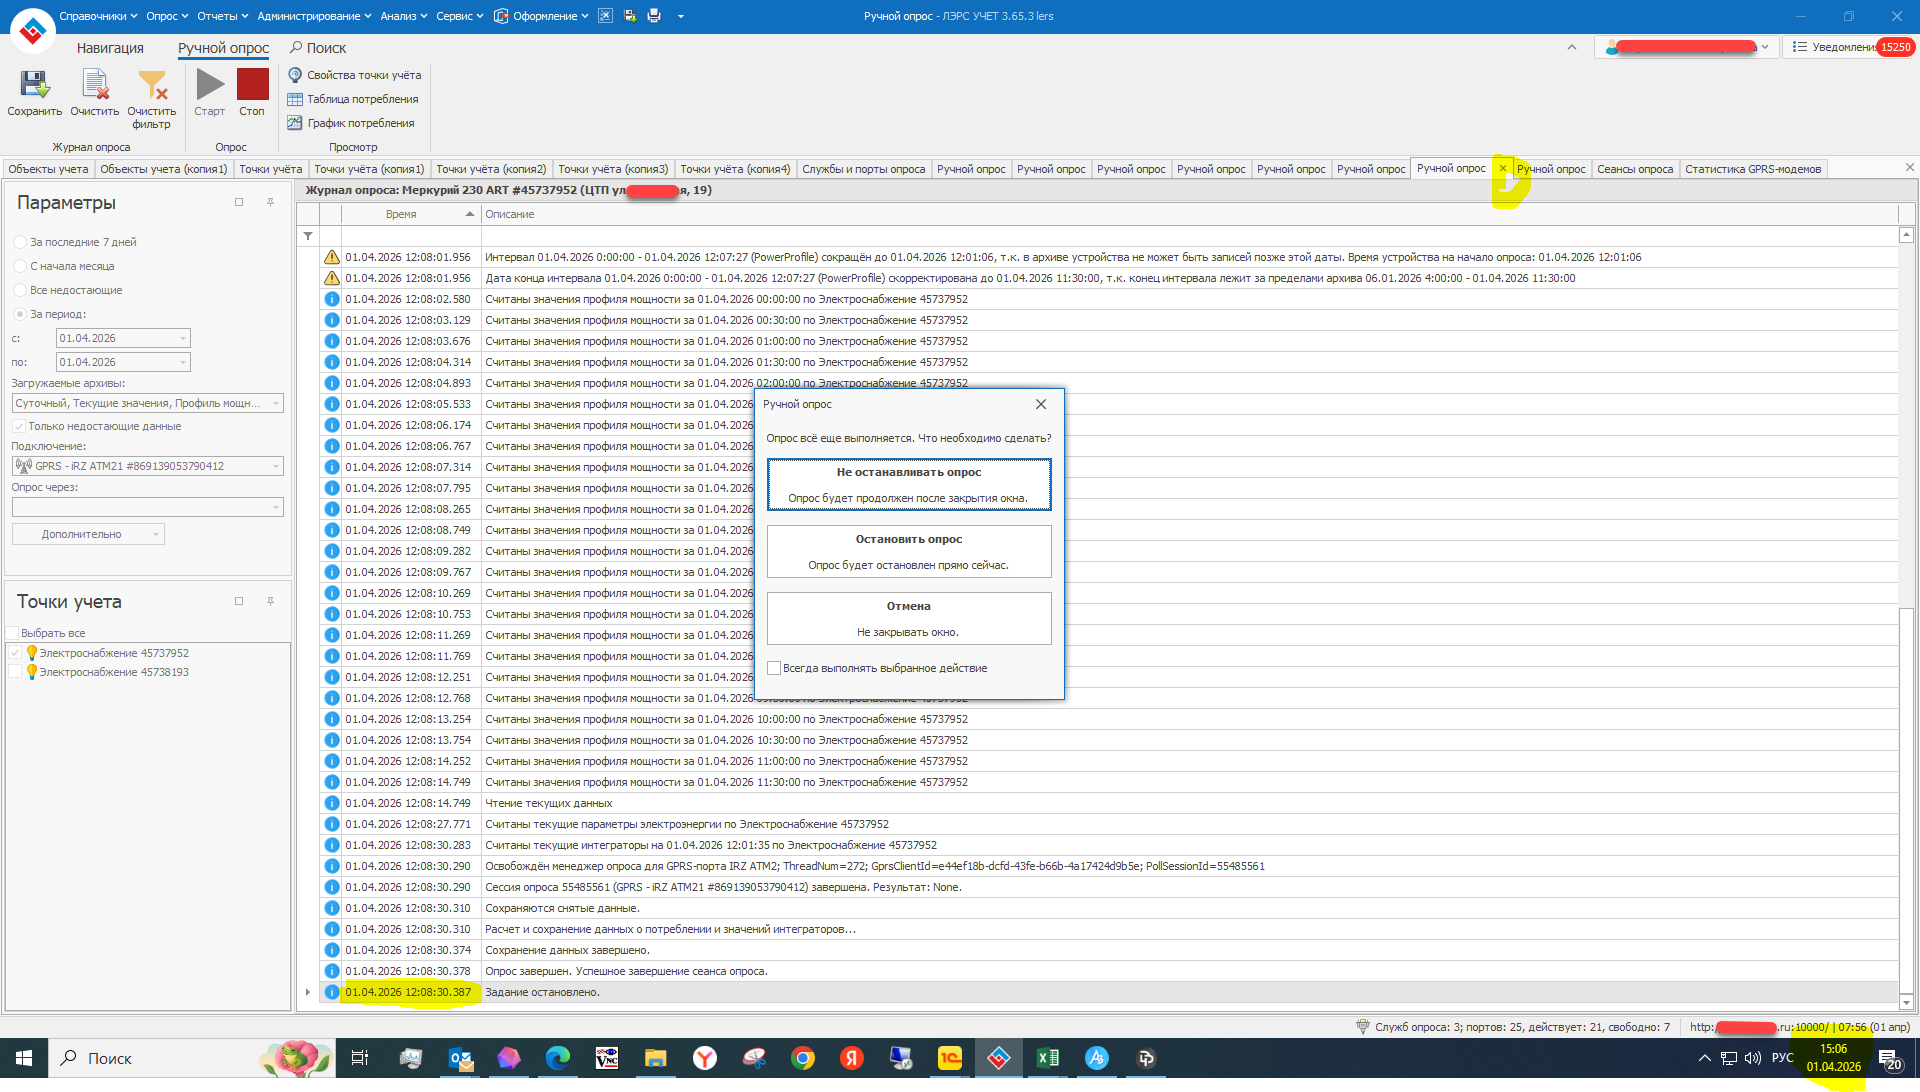The image size is (1920, 1092).
Task: Open Свойства точки учёта from the ribbon
Action: coord(355,75)
